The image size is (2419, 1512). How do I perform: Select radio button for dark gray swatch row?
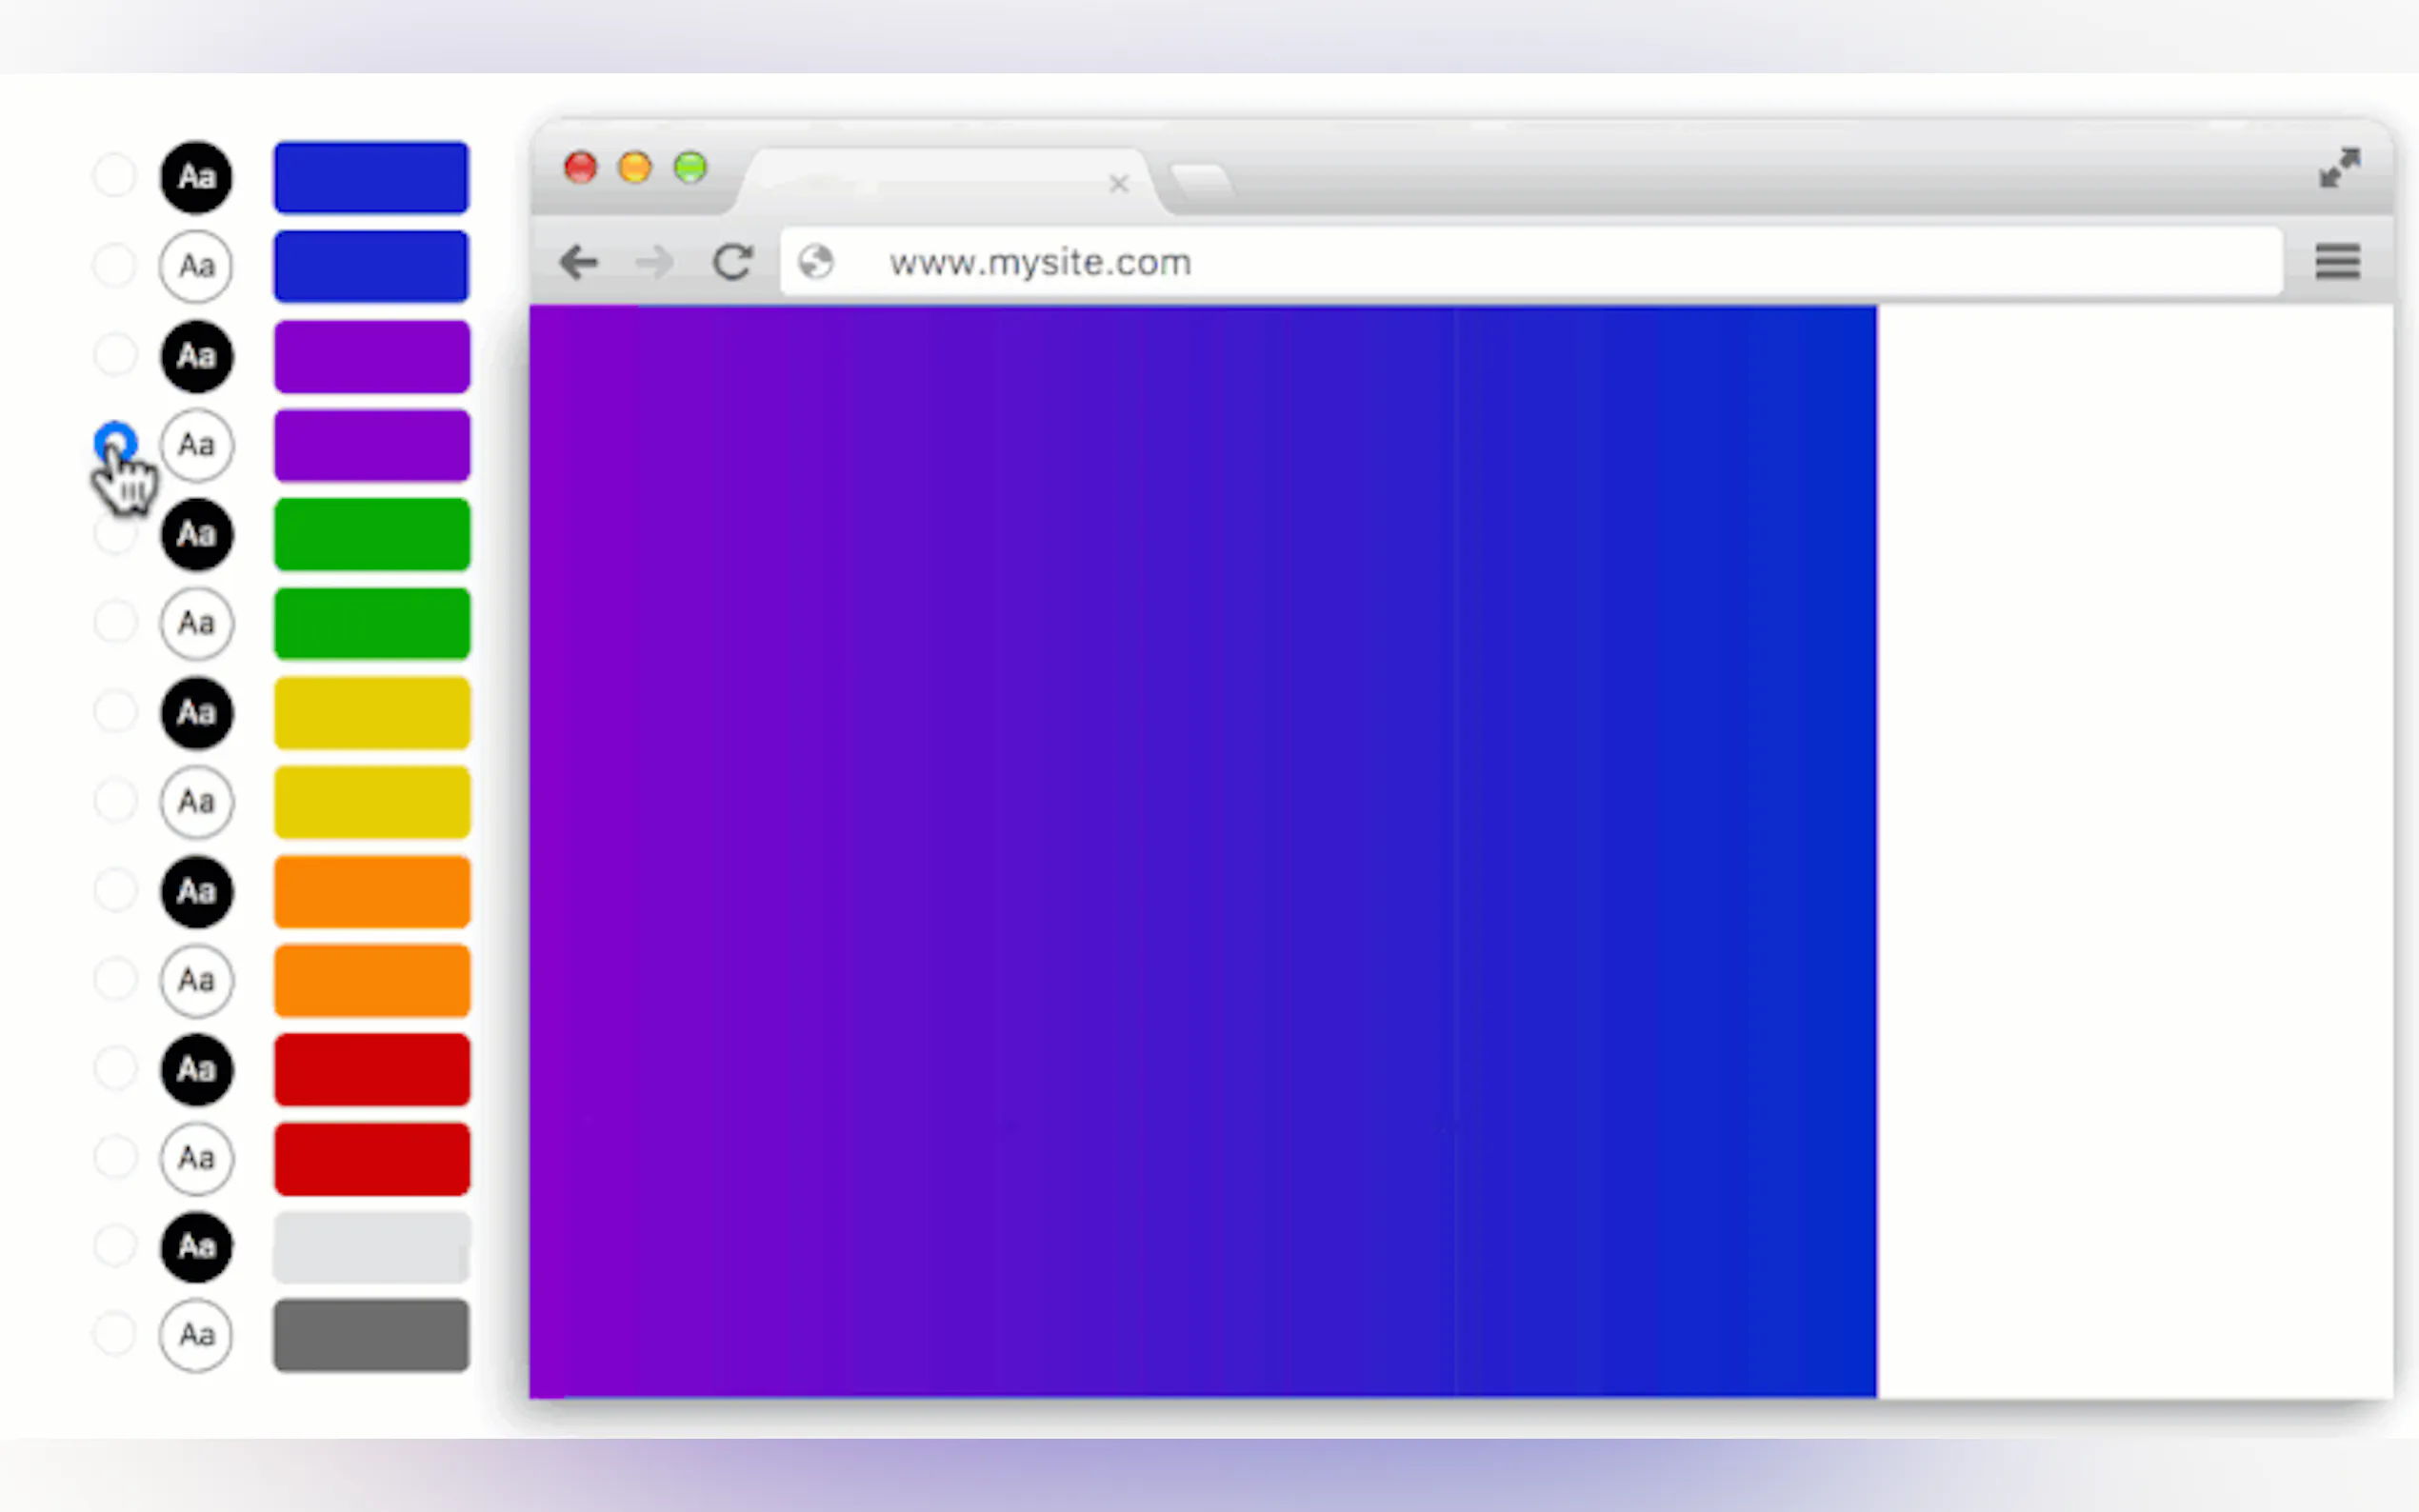(114, 1334)
